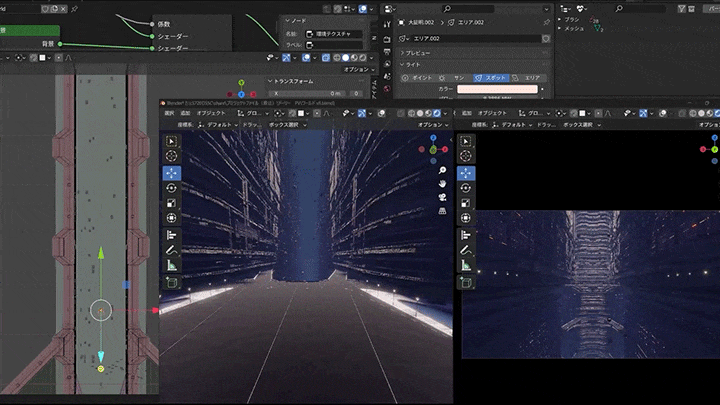Select the Rotate tool in right viewport
Image resolution: width=720 pixels, height=405 pixels.
466,188
